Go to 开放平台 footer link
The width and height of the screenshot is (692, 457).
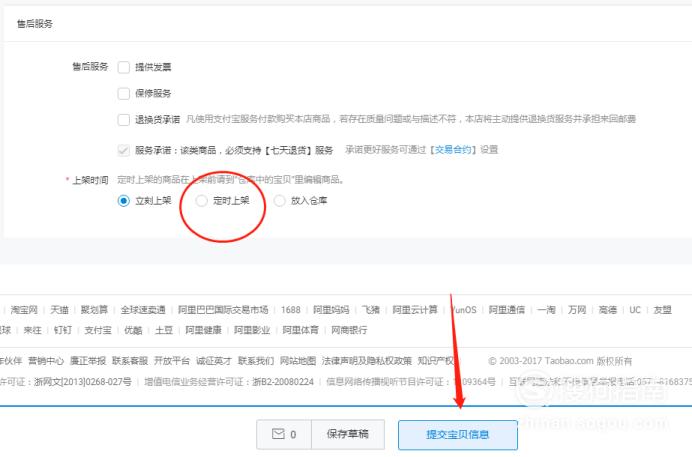click(x=172, y=361)
